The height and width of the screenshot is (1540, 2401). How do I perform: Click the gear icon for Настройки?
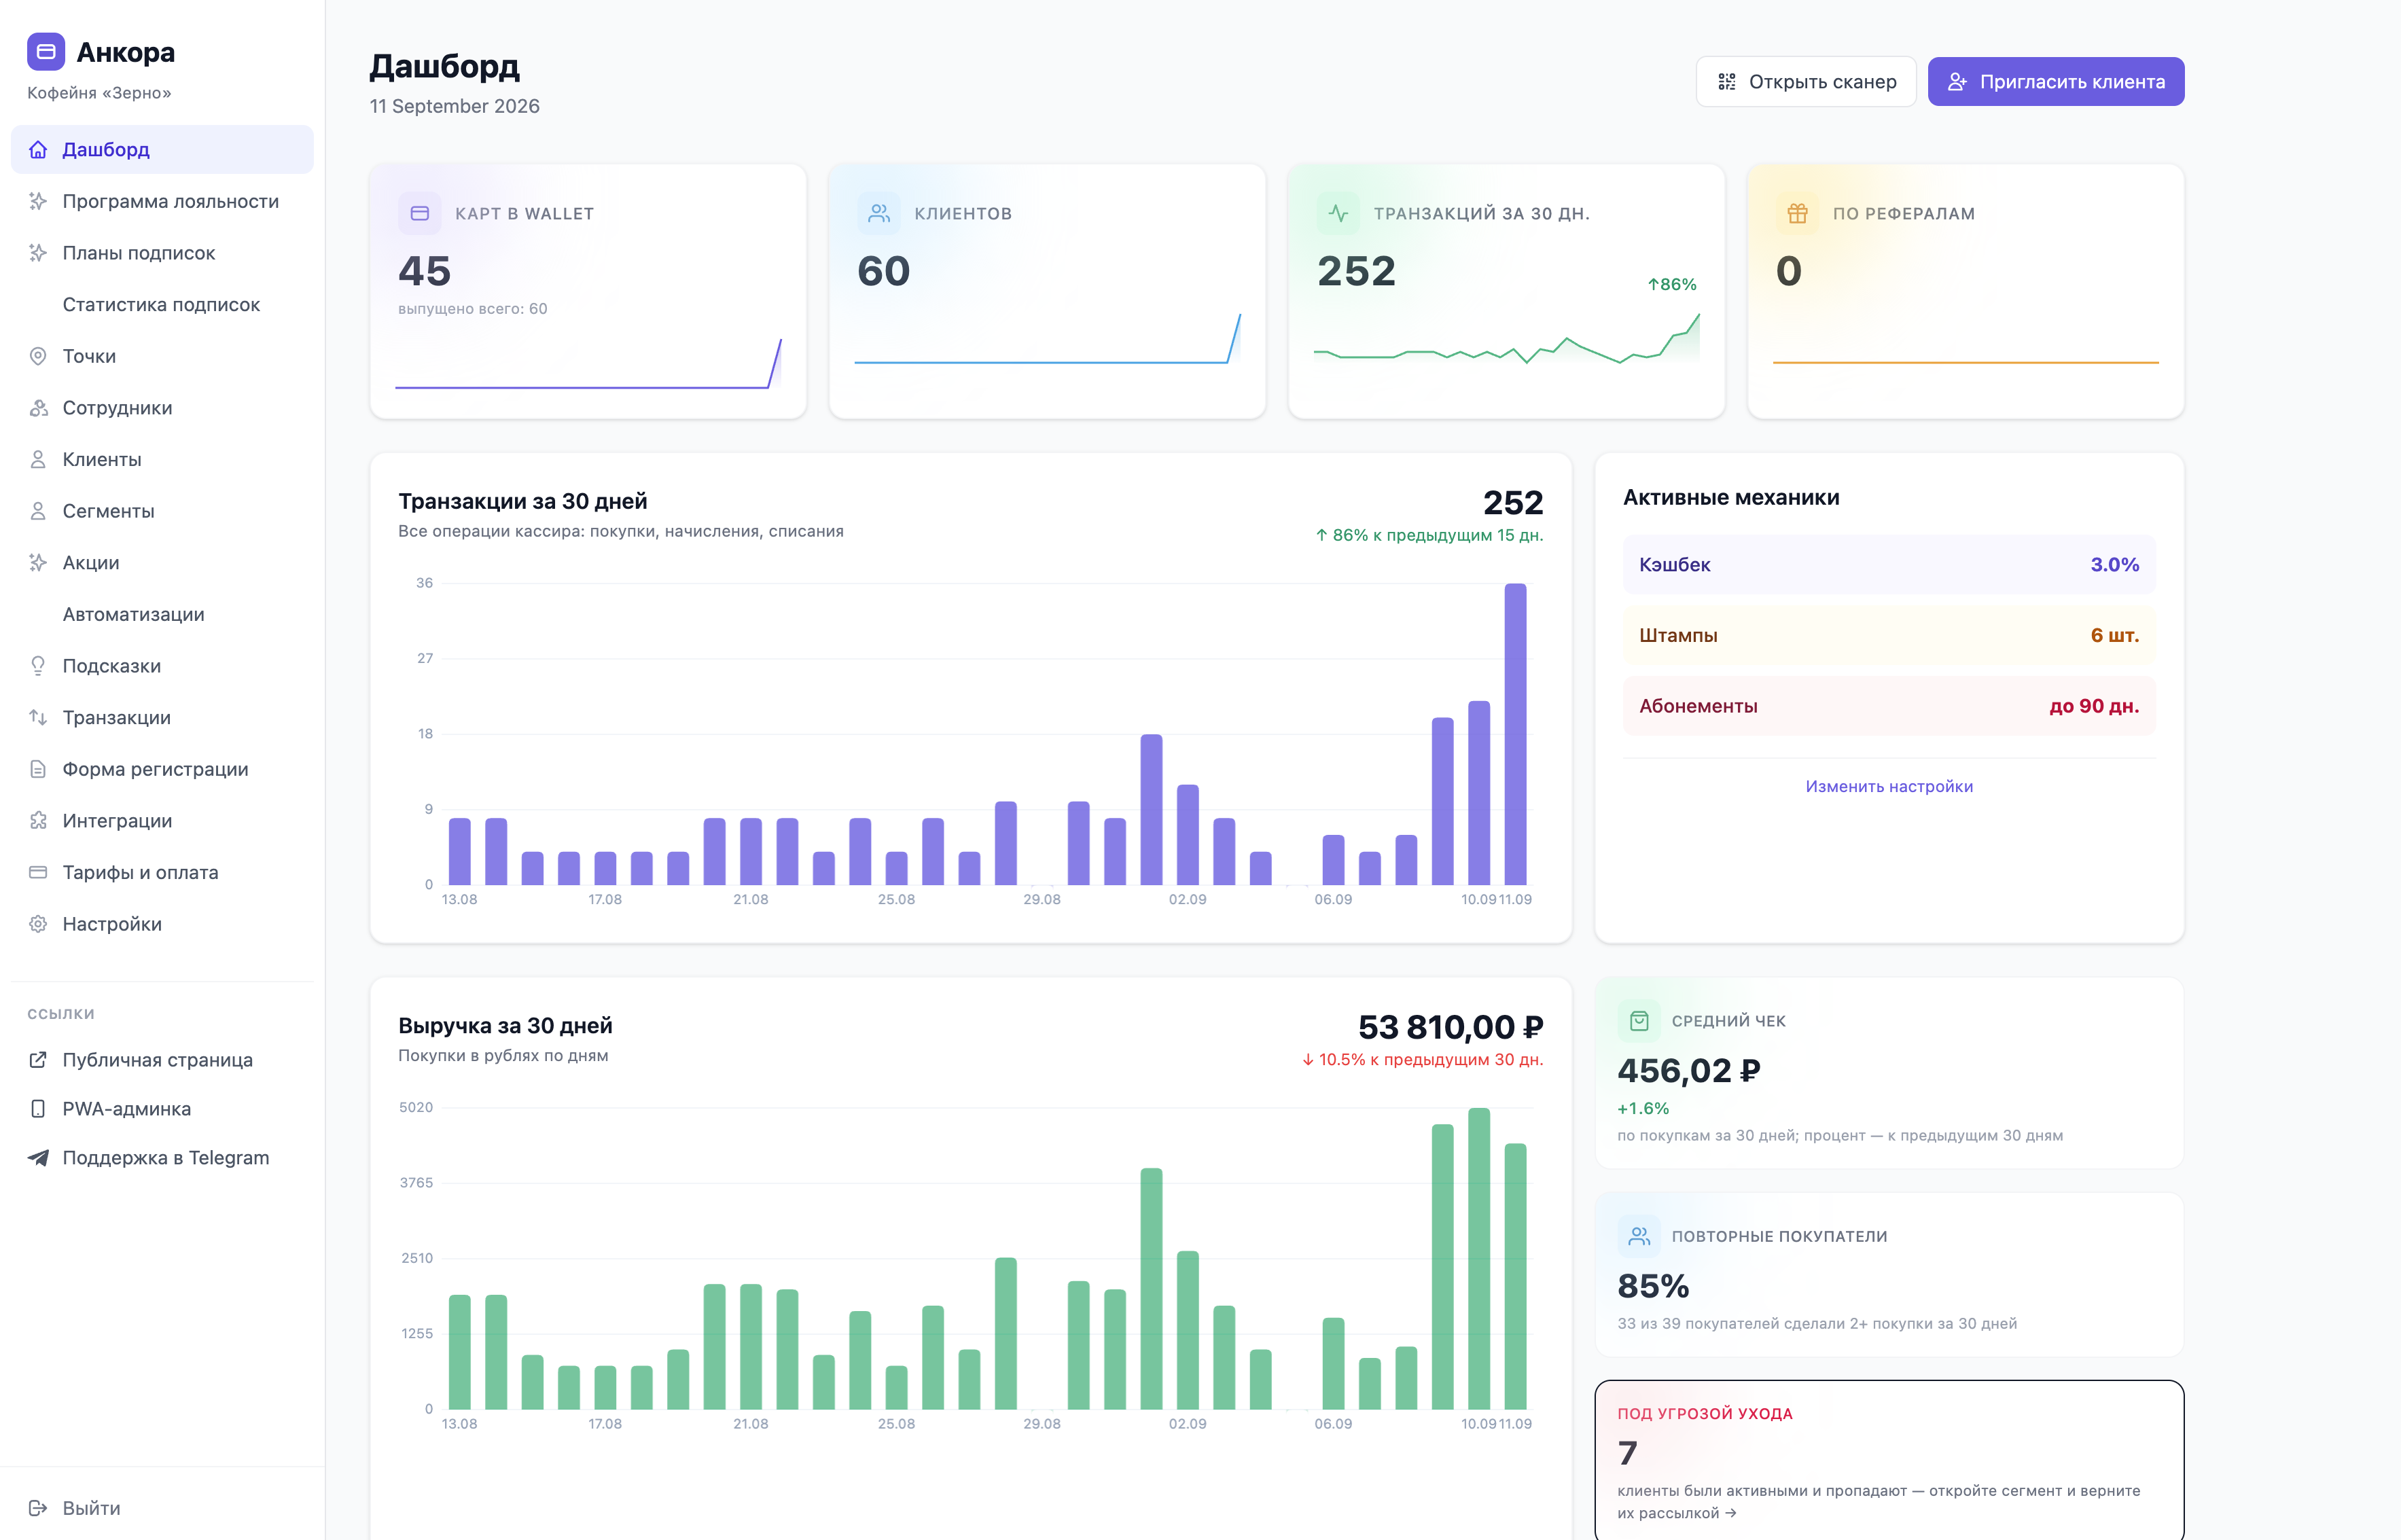[38, 924]
